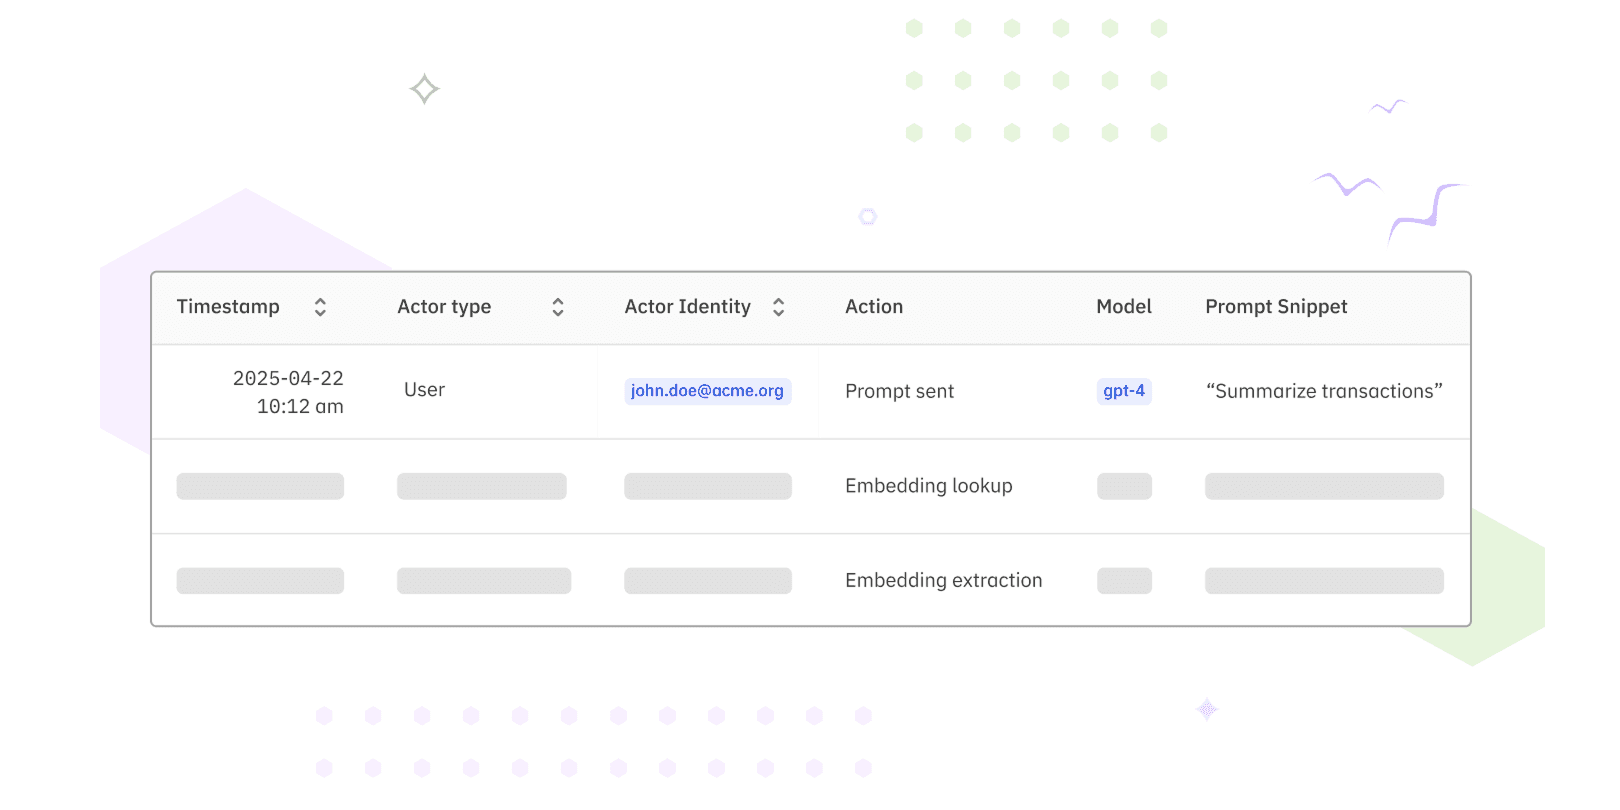Image resolution: width=1620 pixels, height=810 pixels.
Task: Click the small hexagon outline above the table
Action: click(868, 217)
